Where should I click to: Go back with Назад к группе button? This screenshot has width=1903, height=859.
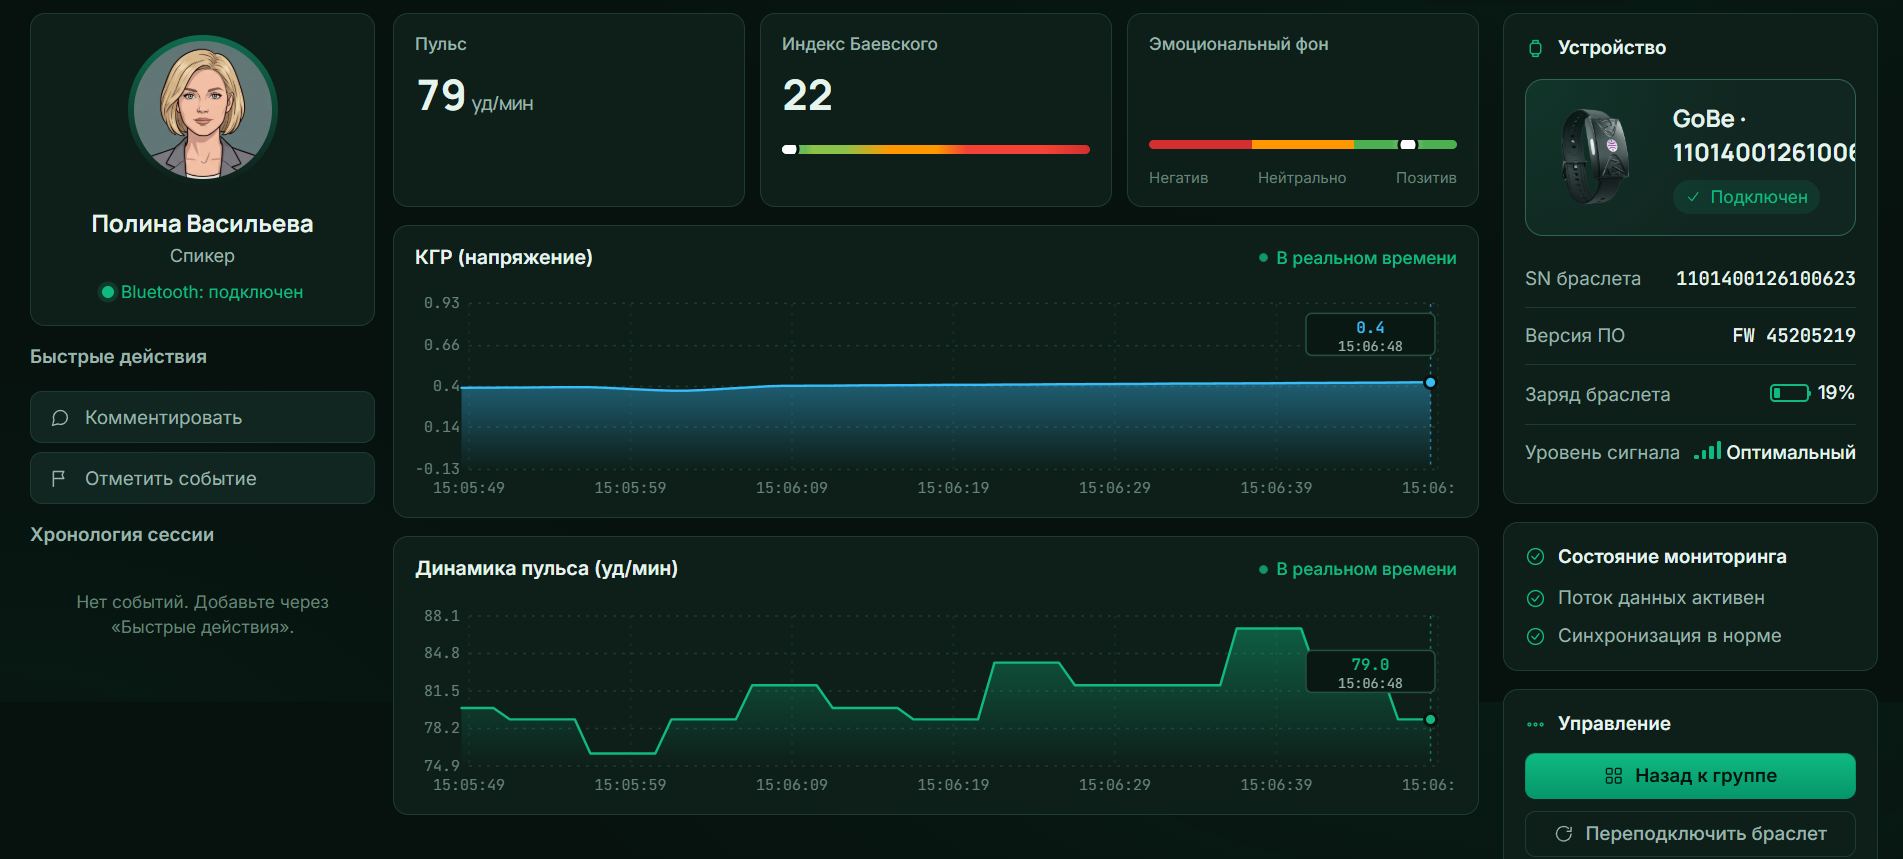(1690, 776)
